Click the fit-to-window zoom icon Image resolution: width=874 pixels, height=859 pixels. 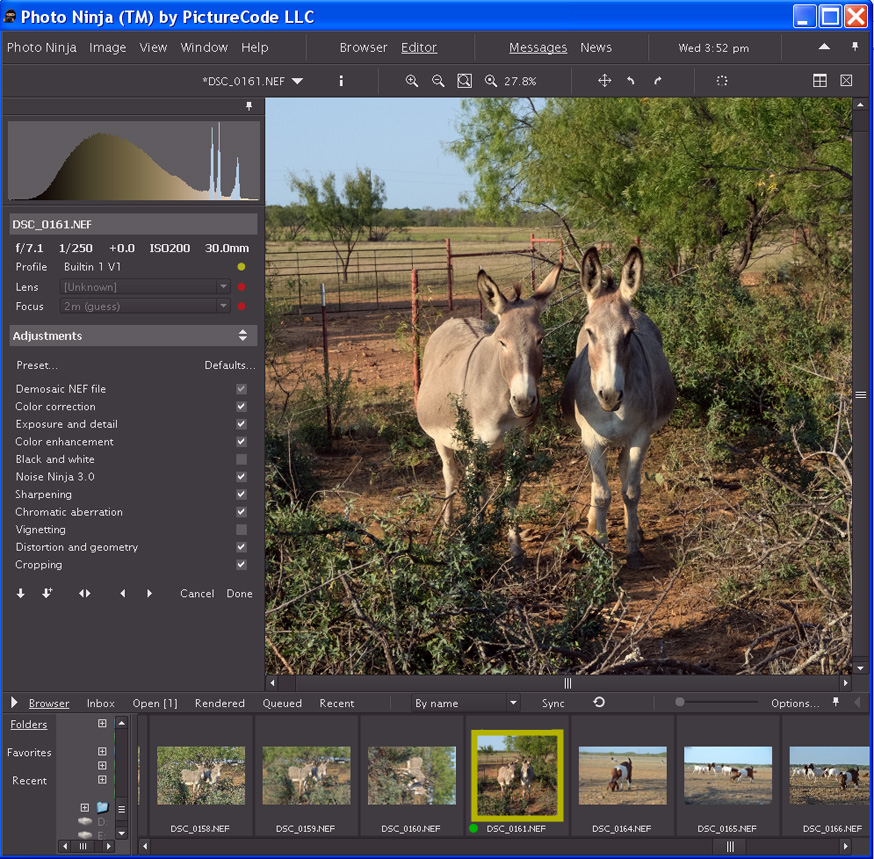(x=464, y=81)
